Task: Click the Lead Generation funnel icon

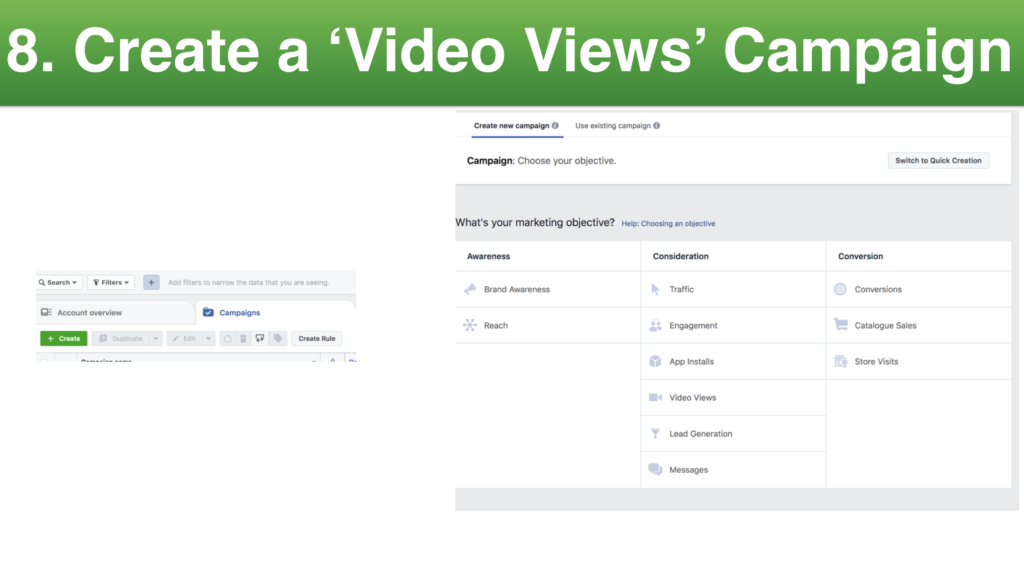Action: 655,433
